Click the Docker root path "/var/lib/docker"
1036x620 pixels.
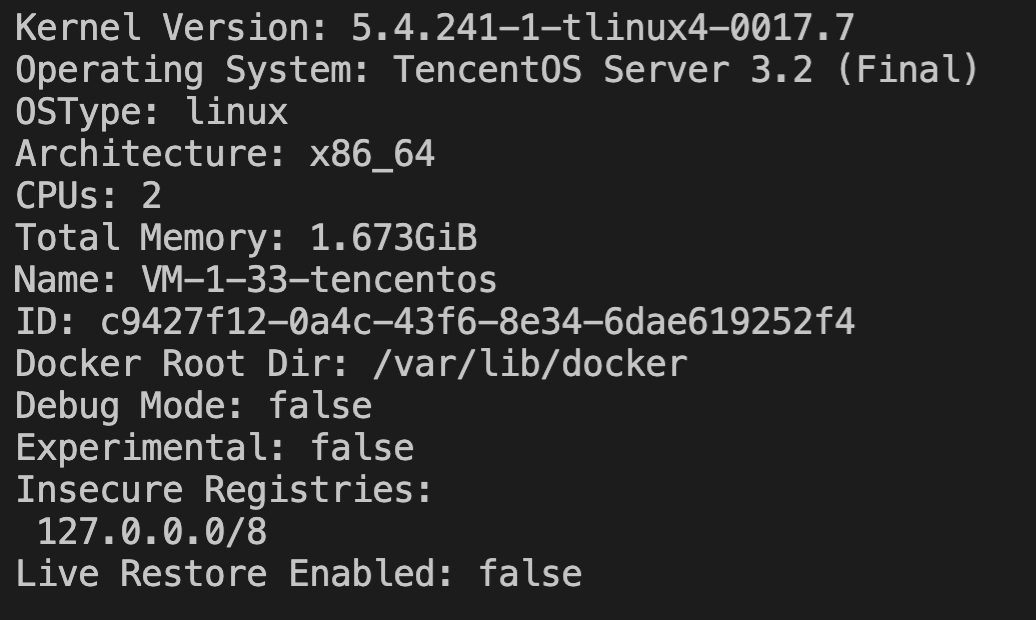coord(529,364)
